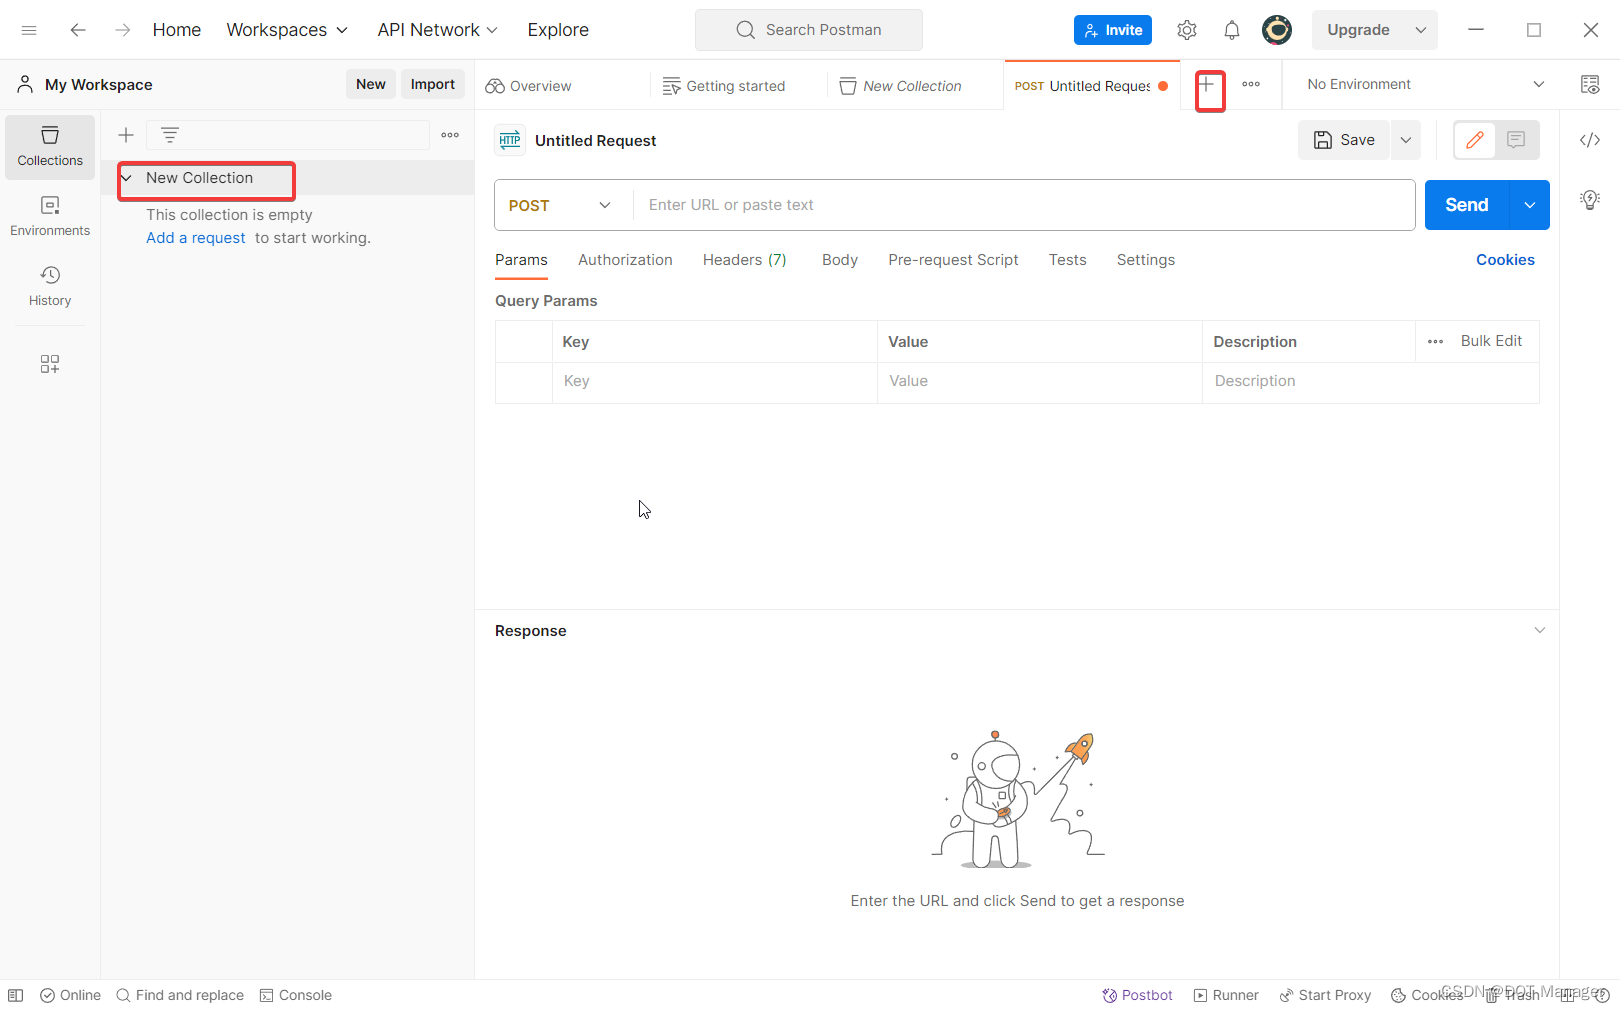Click the Search Postman field
Image resolution: width=1620 pixels, height=1010 pixels.
click(809, 30)
